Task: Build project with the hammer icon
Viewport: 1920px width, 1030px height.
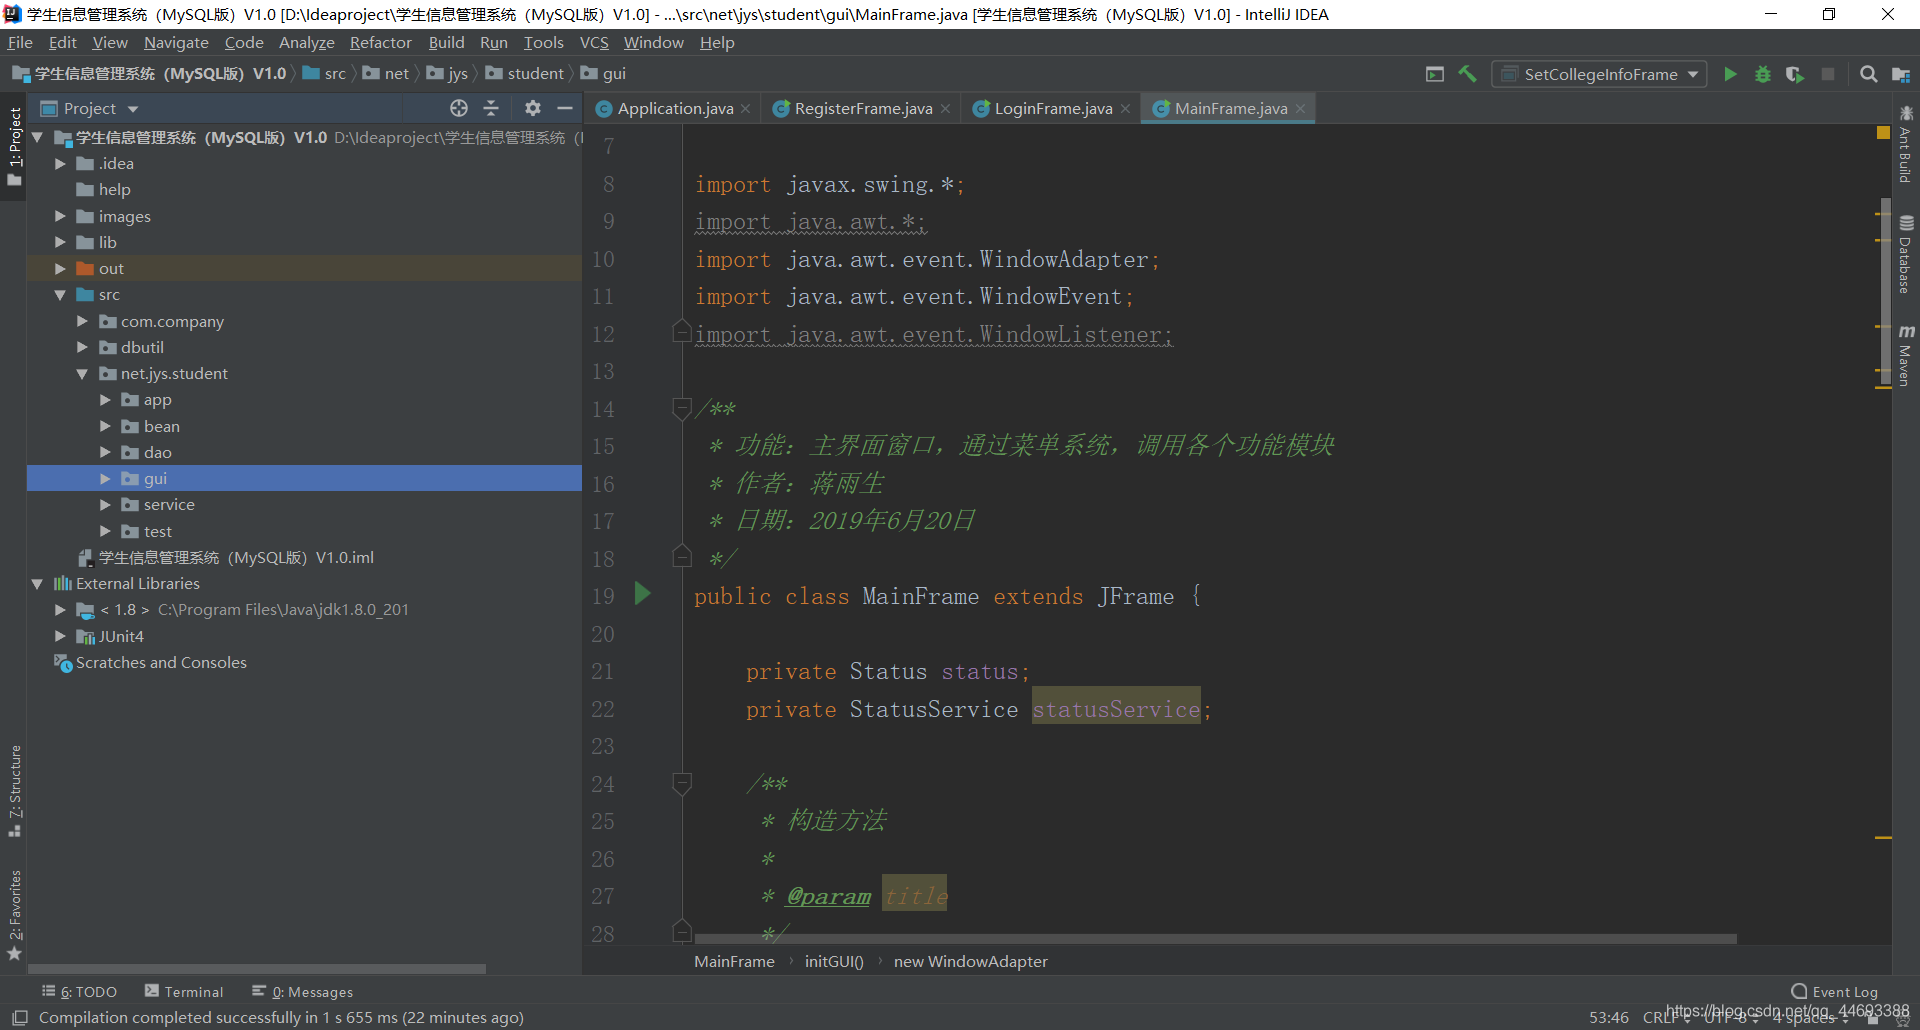Action: tap(1468, 74)
